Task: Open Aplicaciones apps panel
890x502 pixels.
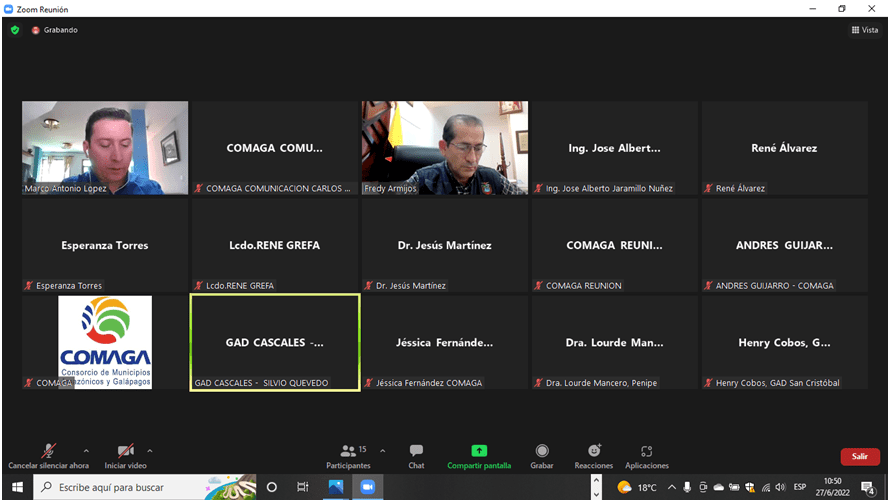Action: coord(646,457)
